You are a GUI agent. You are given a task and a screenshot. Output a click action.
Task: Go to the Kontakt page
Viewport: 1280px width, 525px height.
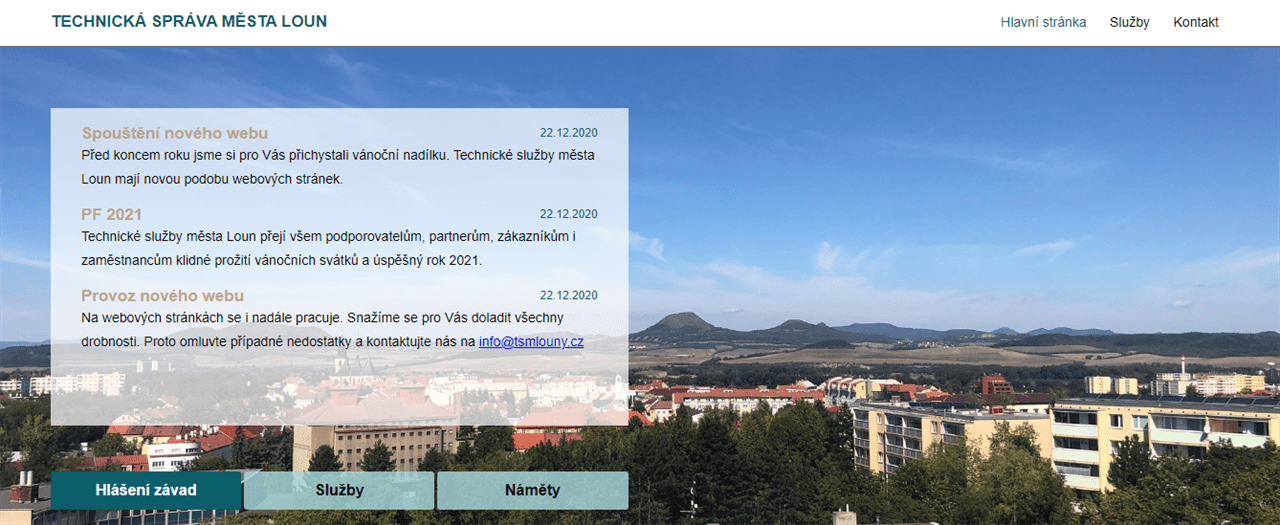point(1196,22)
